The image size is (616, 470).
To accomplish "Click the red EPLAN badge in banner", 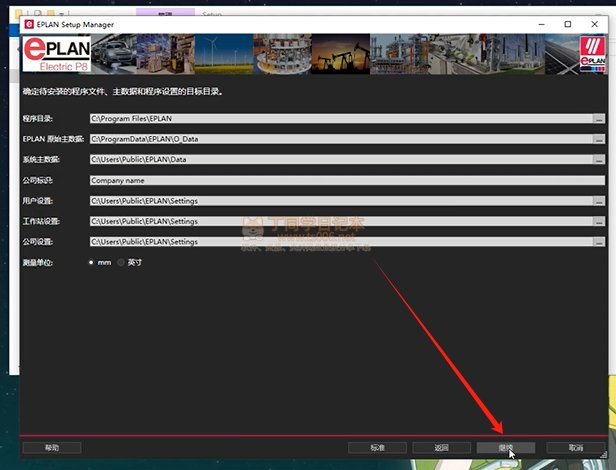I will point(593,55).
